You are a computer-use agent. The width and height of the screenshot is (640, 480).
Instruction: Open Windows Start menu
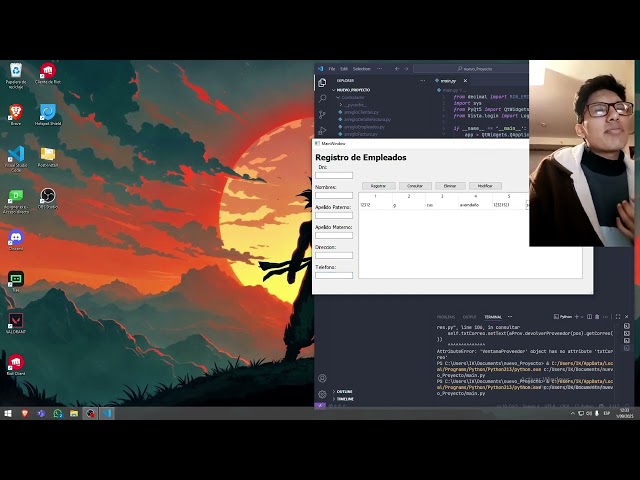[x=8, y=413]
